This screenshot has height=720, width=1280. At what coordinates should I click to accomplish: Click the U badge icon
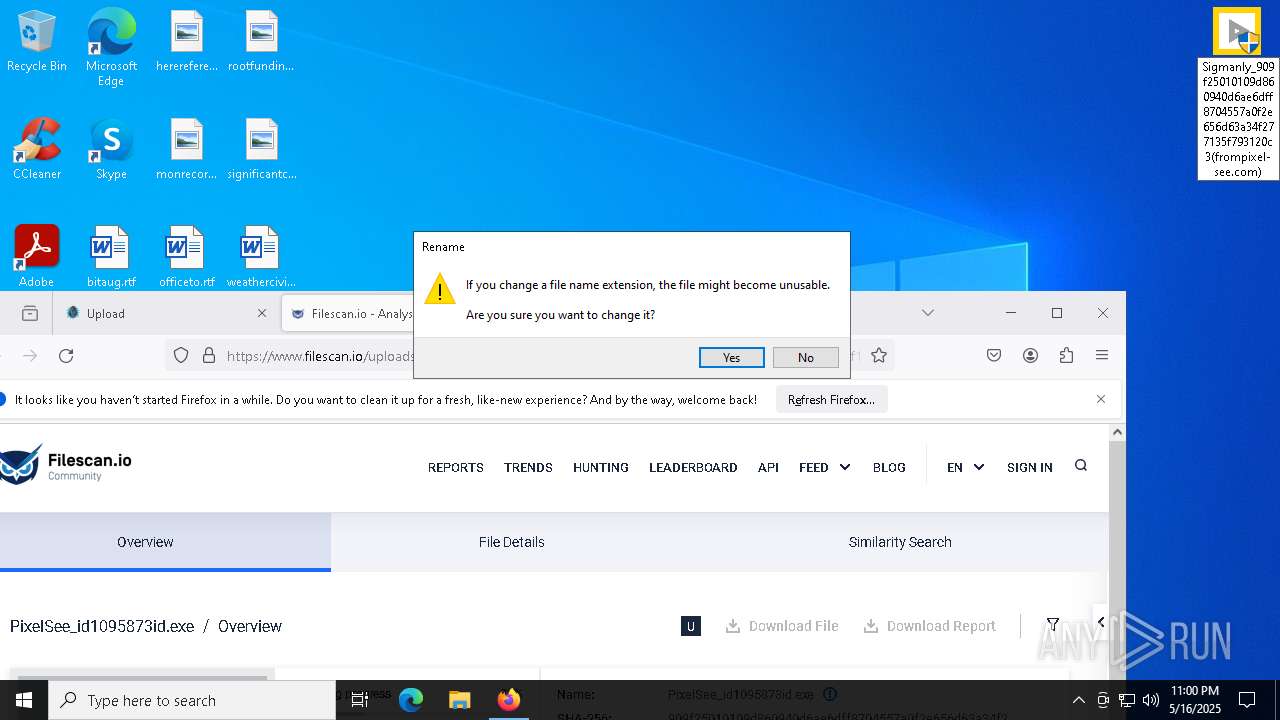(690, 626)
